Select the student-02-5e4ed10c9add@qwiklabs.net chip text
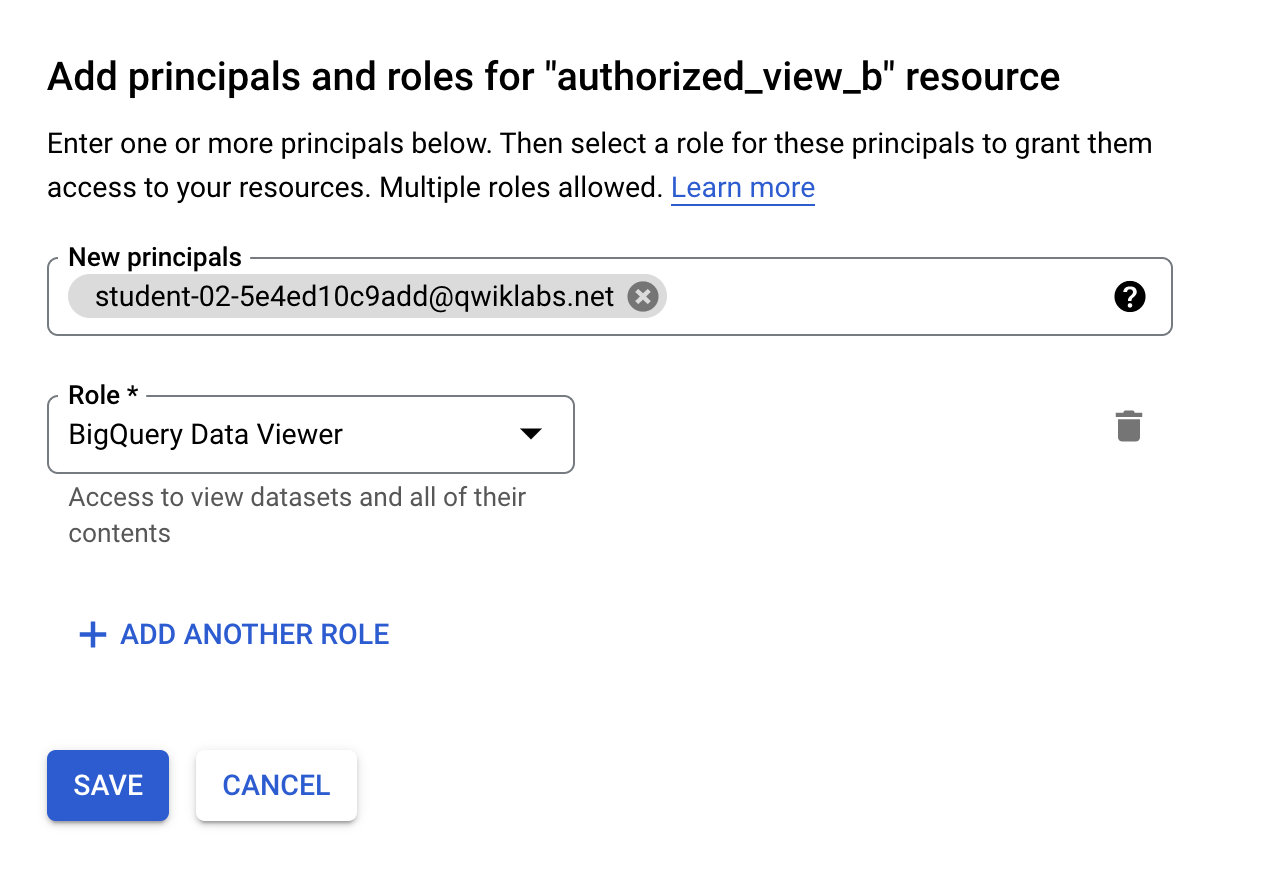Viewport: 1288px width, 876px height. click(x=355, y=296)
